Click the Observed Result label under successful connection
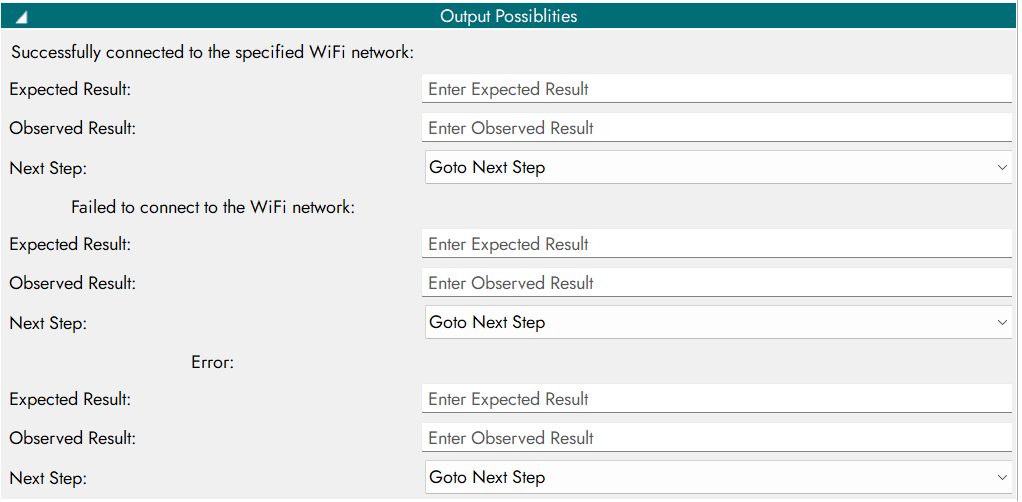Screen dimensions: 1022x502 [x=72, y=128]
